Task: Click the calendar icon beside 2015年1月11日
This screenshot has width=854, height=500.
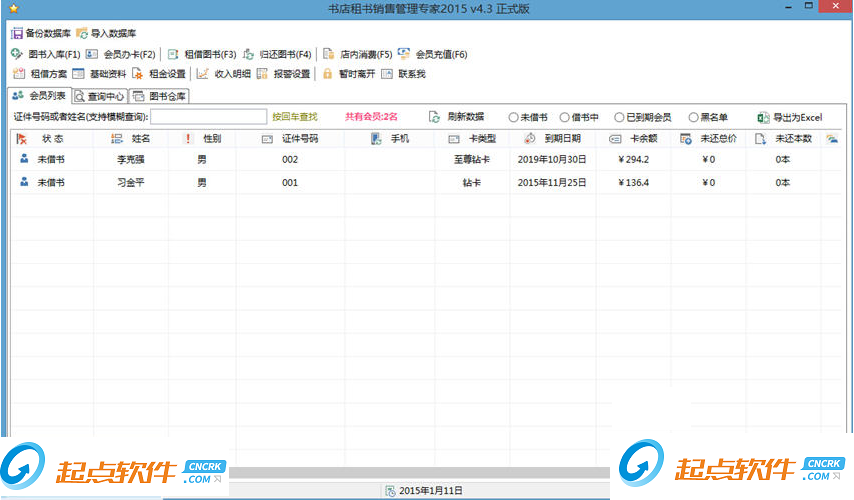Action: [390, 491]
